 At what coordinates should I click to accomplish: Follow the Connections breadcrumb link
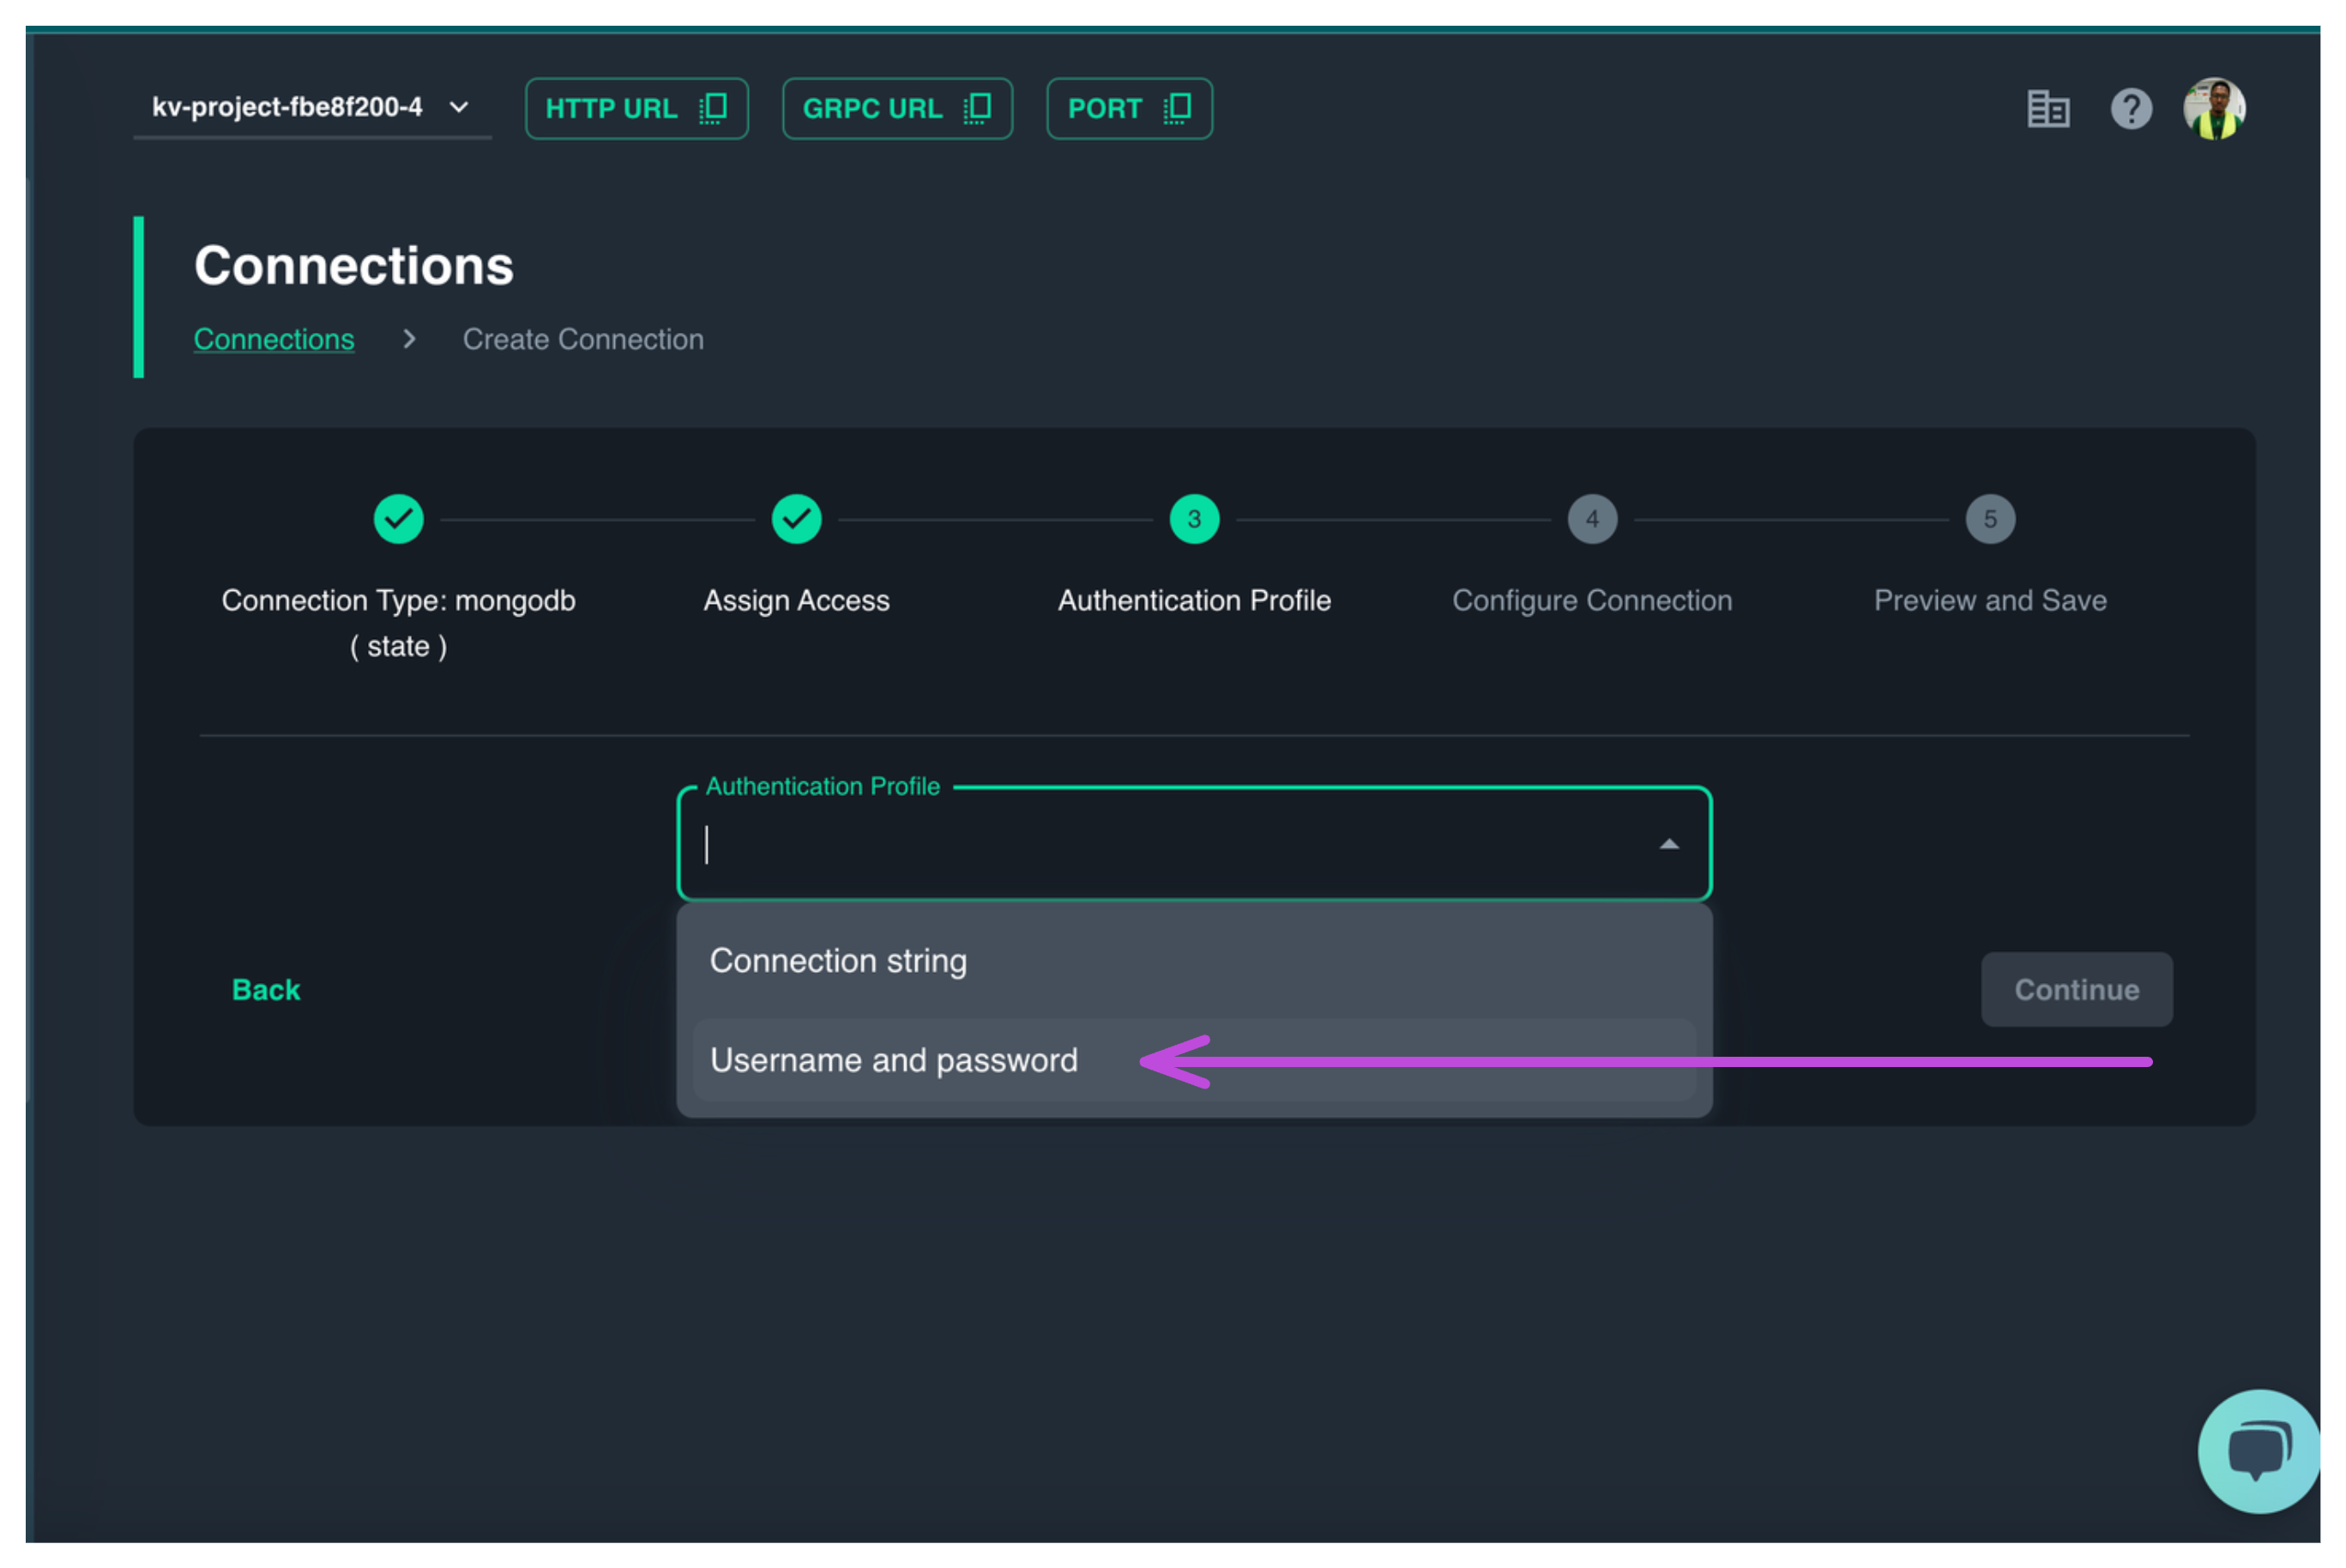point(274,339)
